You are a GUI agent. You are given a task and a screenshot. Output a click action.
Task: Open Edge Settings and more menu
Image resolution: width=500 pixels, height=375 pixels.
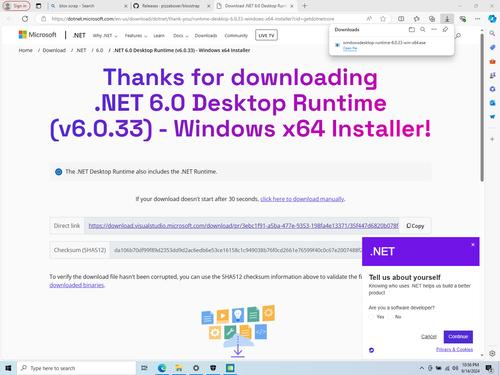click(x=478, y=19)
